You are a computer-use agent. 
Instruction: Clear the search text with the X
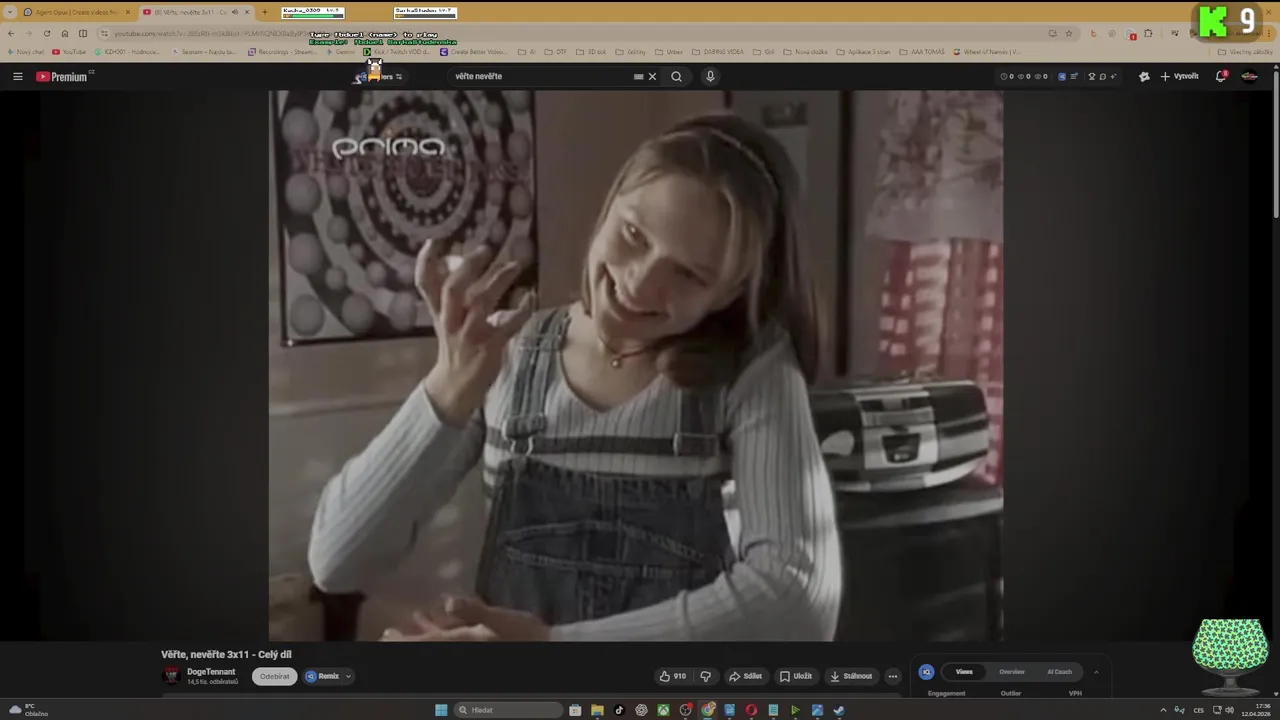[652, 76]
